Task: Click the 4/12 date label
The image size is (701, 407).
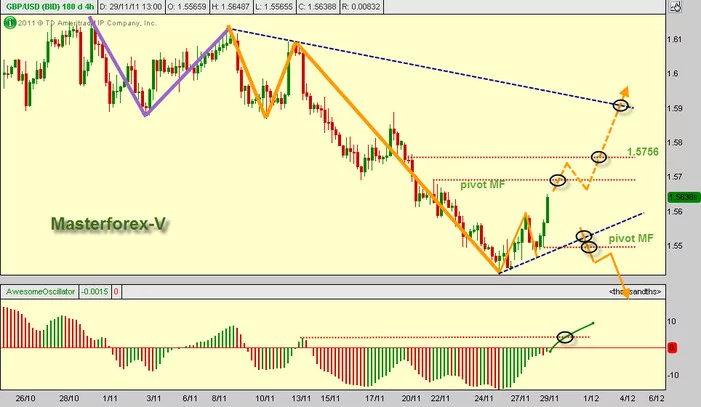Action: pyautogui.click(x=627, y=398)
